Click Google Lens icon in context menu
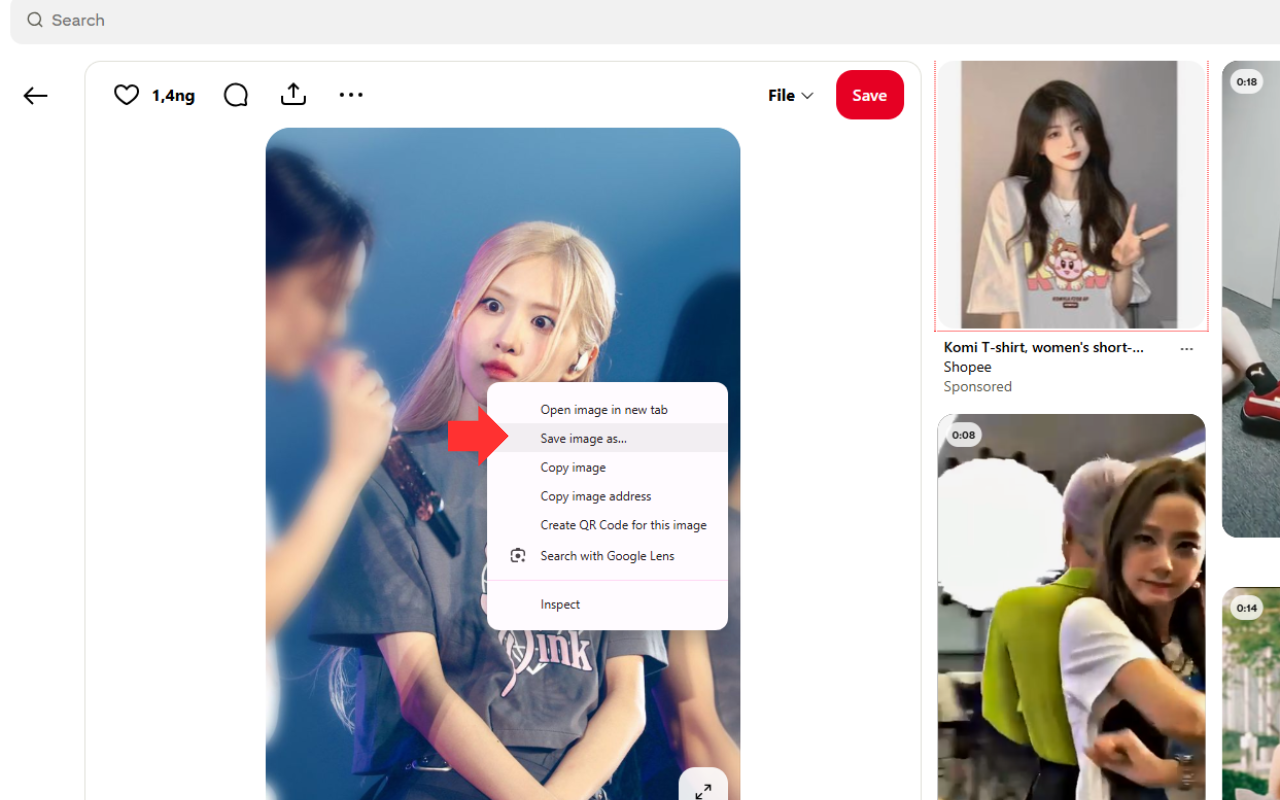 (518, 556)
